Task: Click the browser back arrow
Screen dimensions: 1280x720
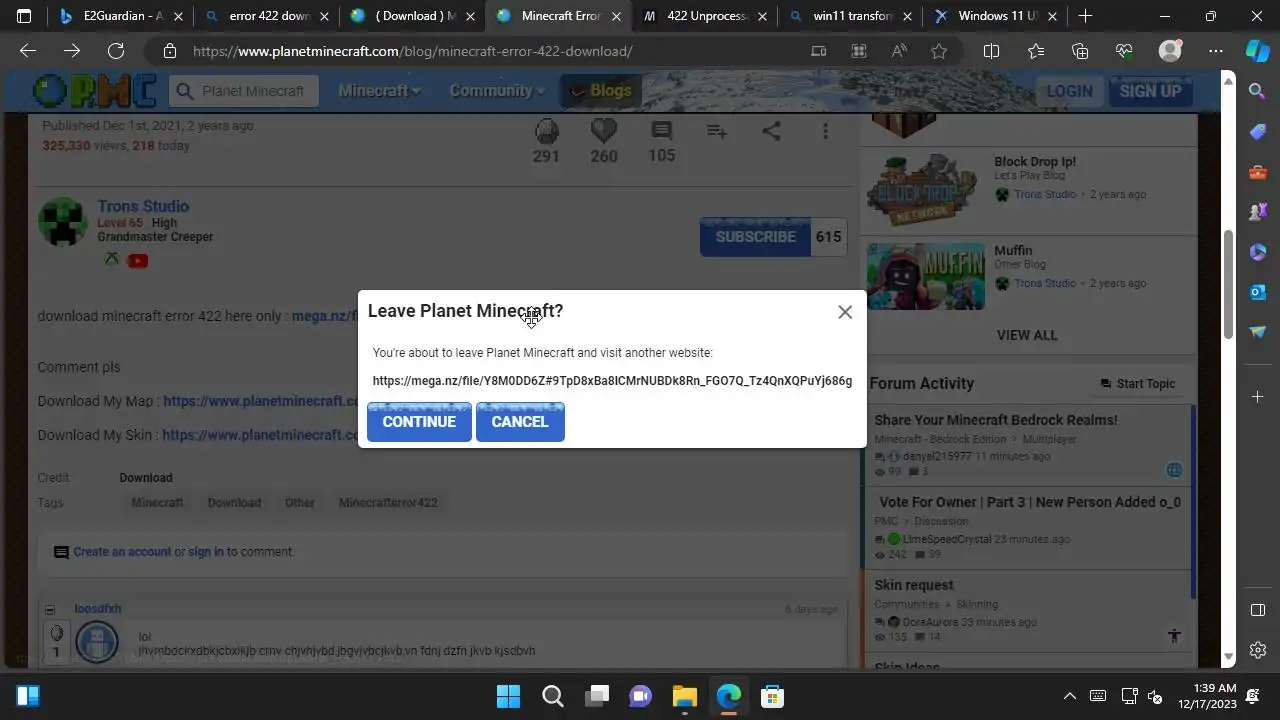Action: tap(28, 51)
